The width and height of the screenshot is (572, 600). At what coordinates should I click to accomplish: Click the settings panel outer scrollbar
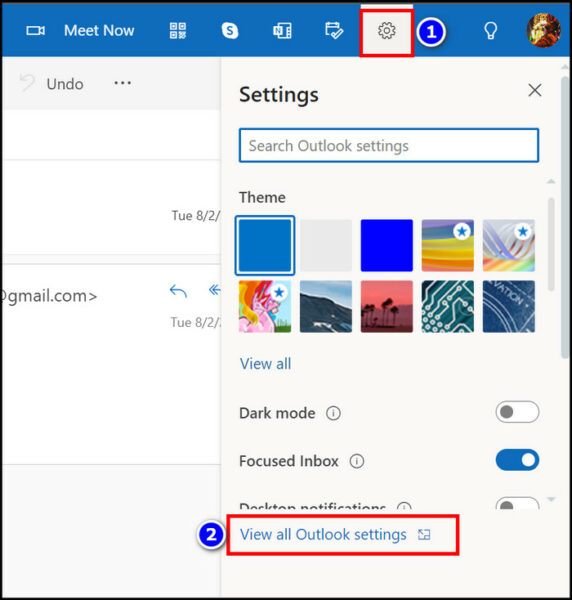pyautogui.click(x=564, y=217)
